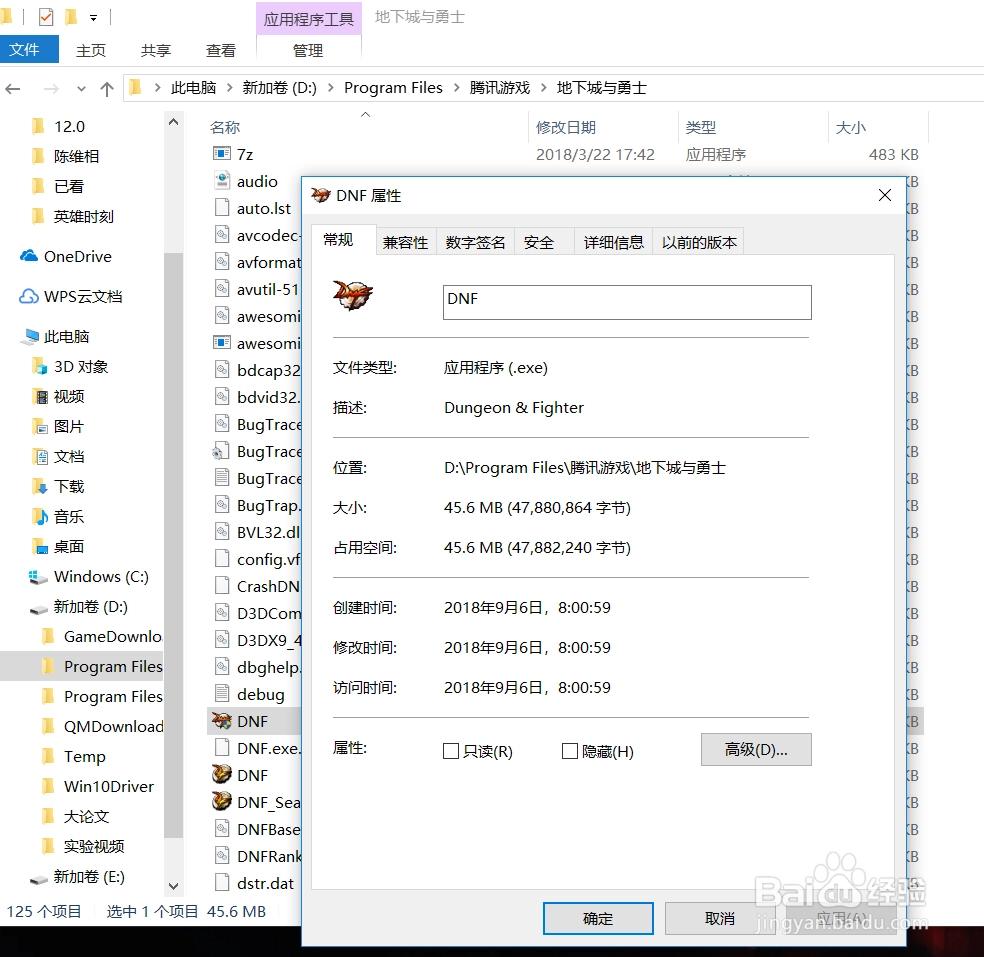Tick the 只读(R) read-only checkbox
The width and height of the screenshot is (984, 957).
[x=451, y=751]
